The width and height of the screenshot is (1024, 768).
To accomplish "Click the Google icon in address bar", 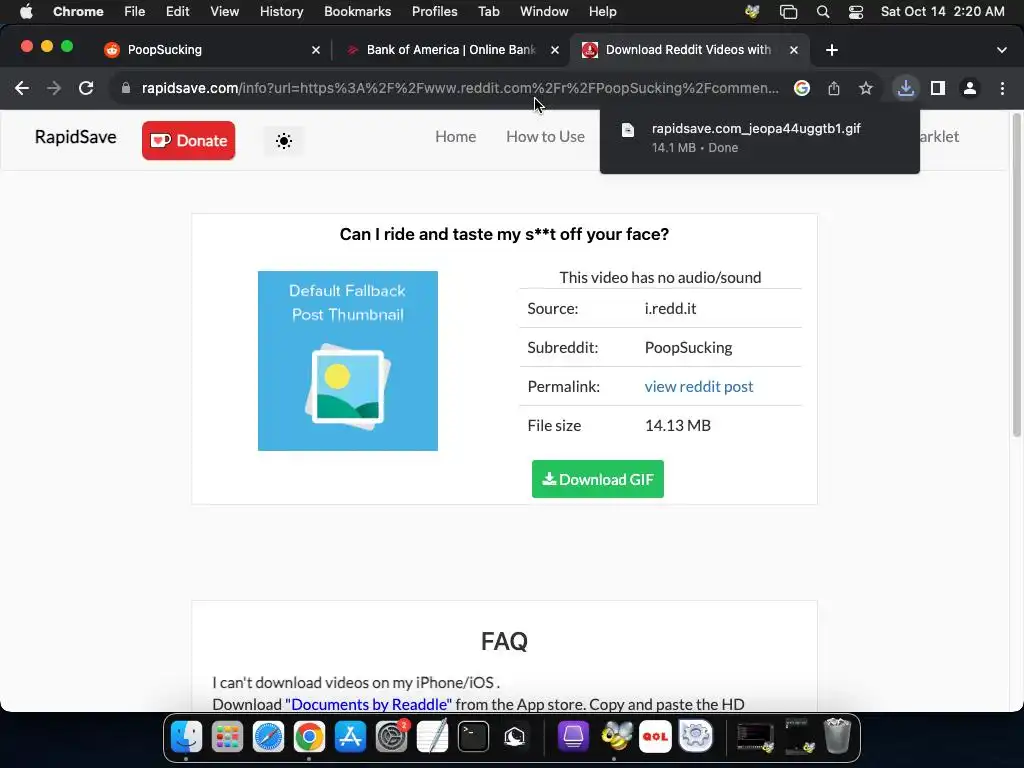I will 802,88.
